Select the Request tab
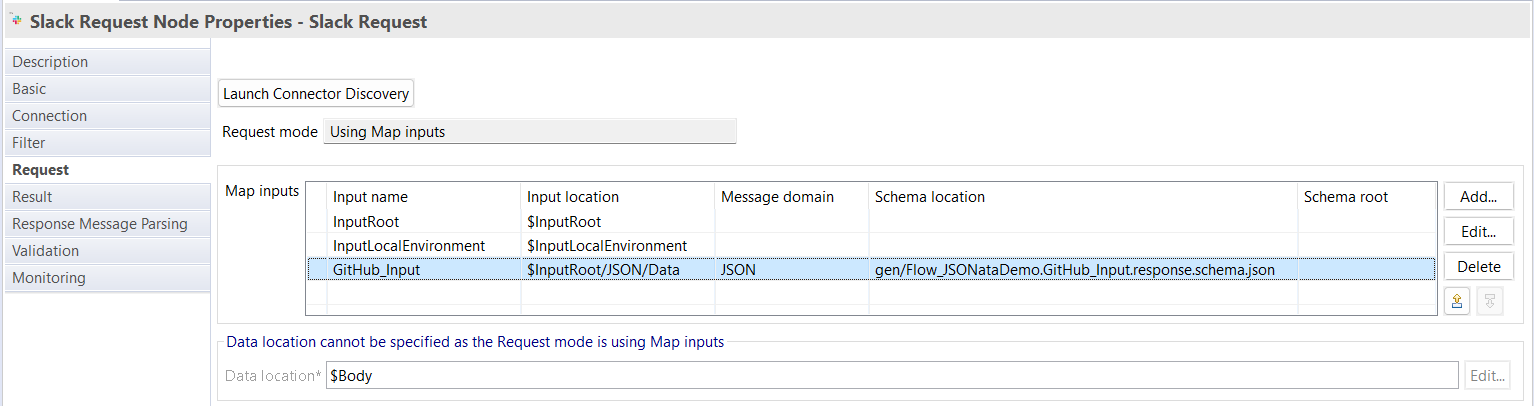This screenshot has width=1534, height=406. pyautogui.click(x=106, y=170)
